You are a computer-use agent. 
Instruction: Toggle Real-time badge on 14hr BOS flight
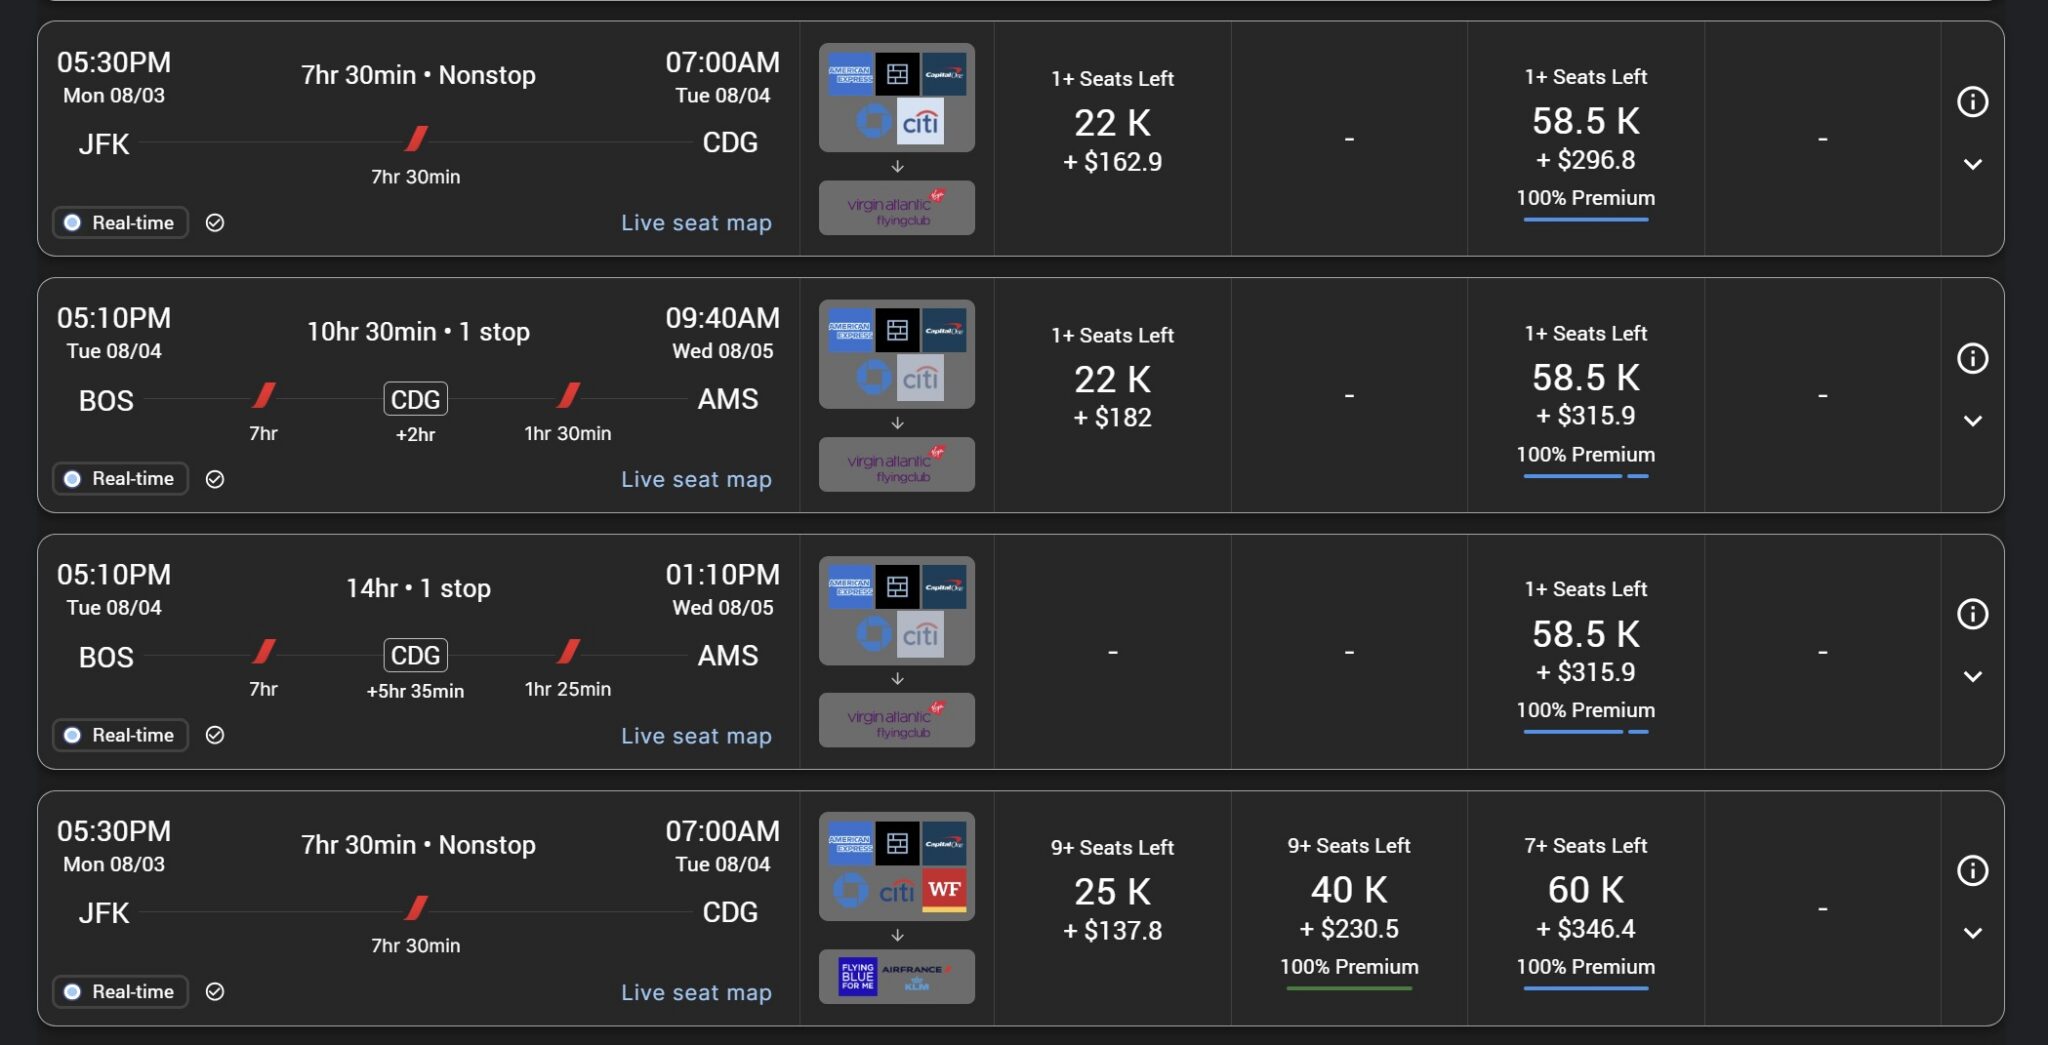[x=120, y=735]
